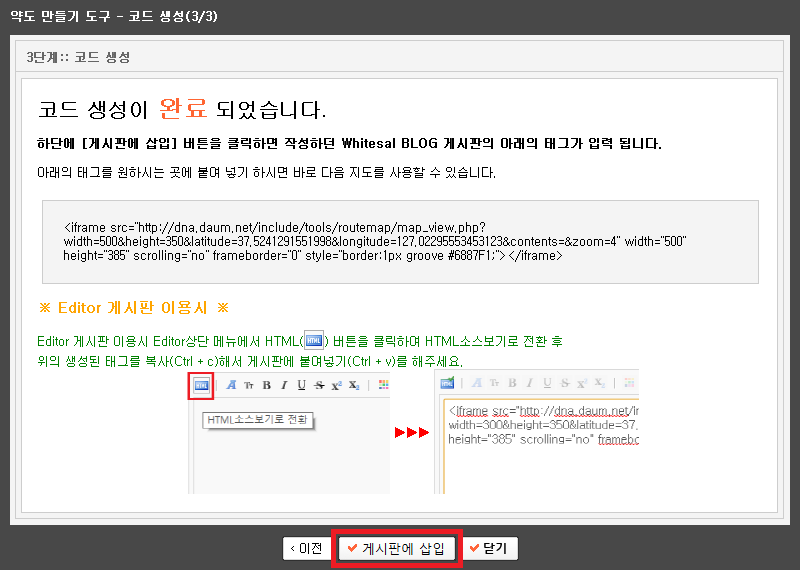Click the line starting 아래의 태그를 원하시는 곳에
Screen dimensions: 800x570
[x=266, y=172]
